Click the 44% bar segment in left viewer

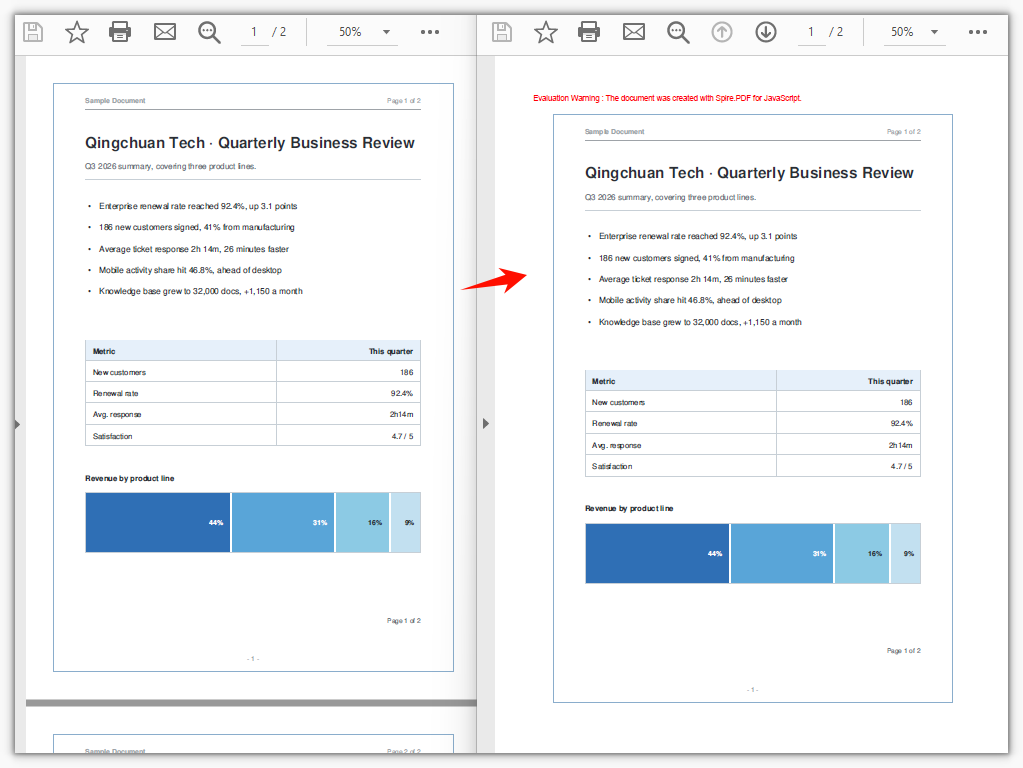158,523
